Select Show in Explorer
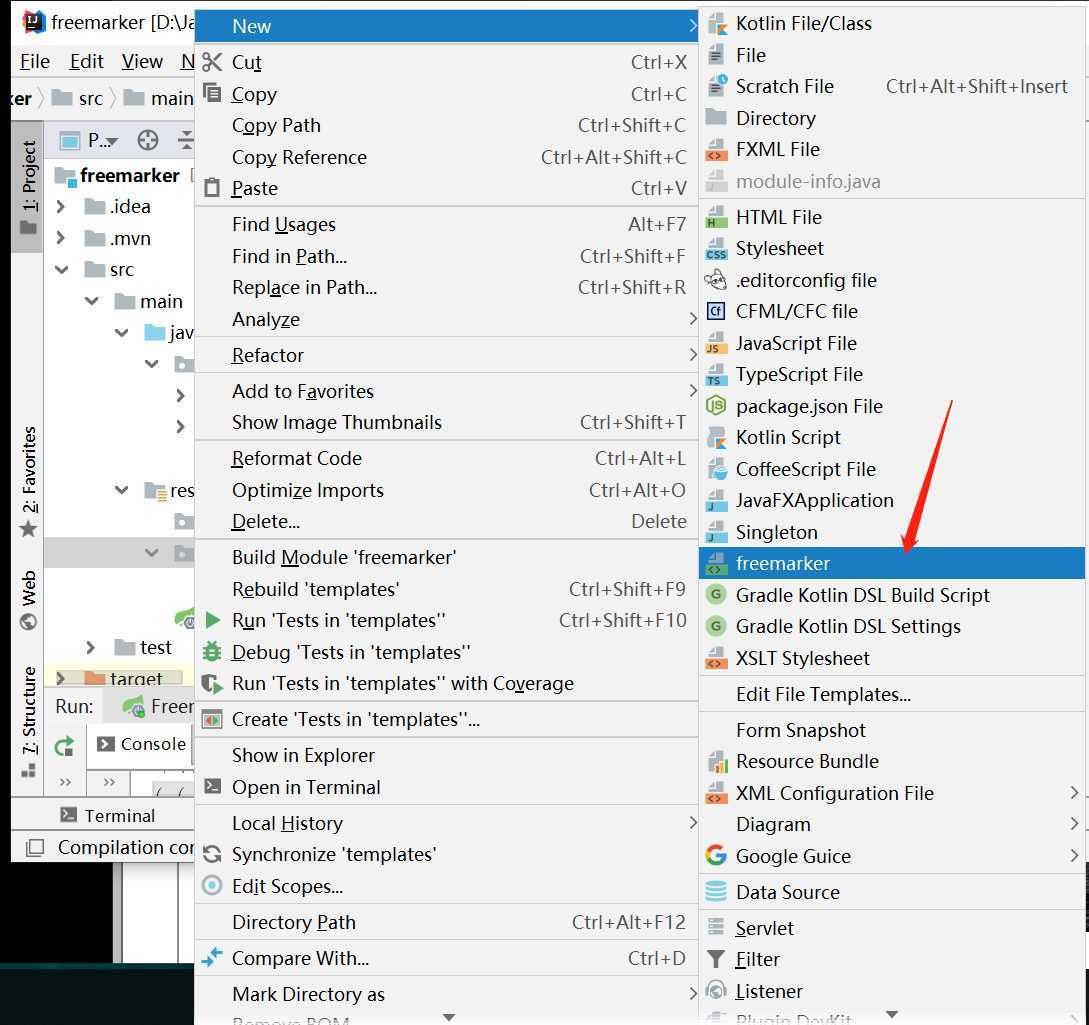Image resolution: width=1089 pixels, height=1025 pixels. 447,755
